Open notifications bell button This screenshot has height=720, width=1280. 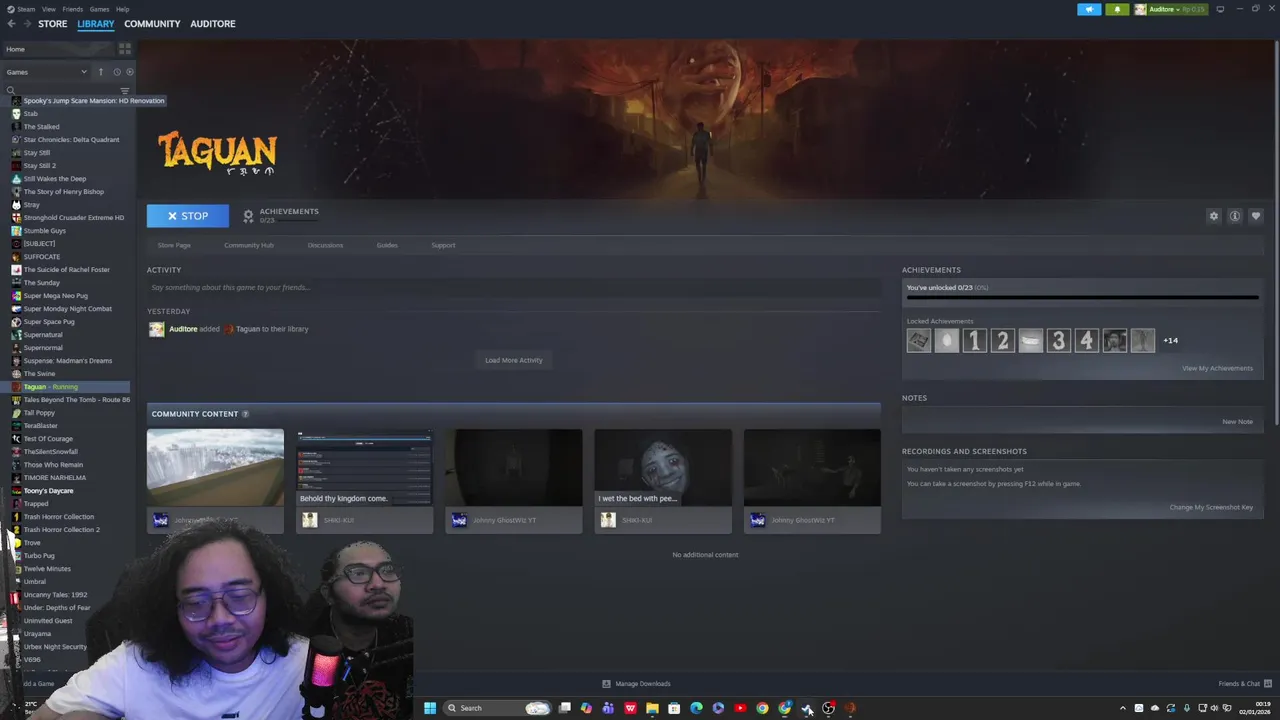tap(1117, 9)
